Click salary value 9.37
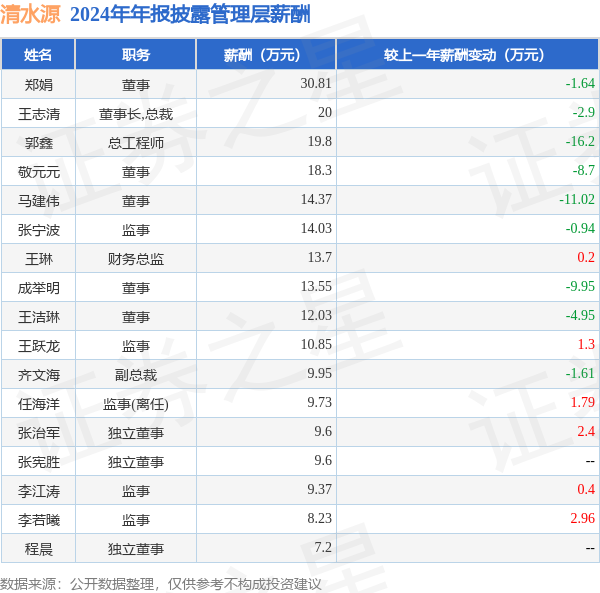This screenshot has height=593, width=600. point(320,490)
